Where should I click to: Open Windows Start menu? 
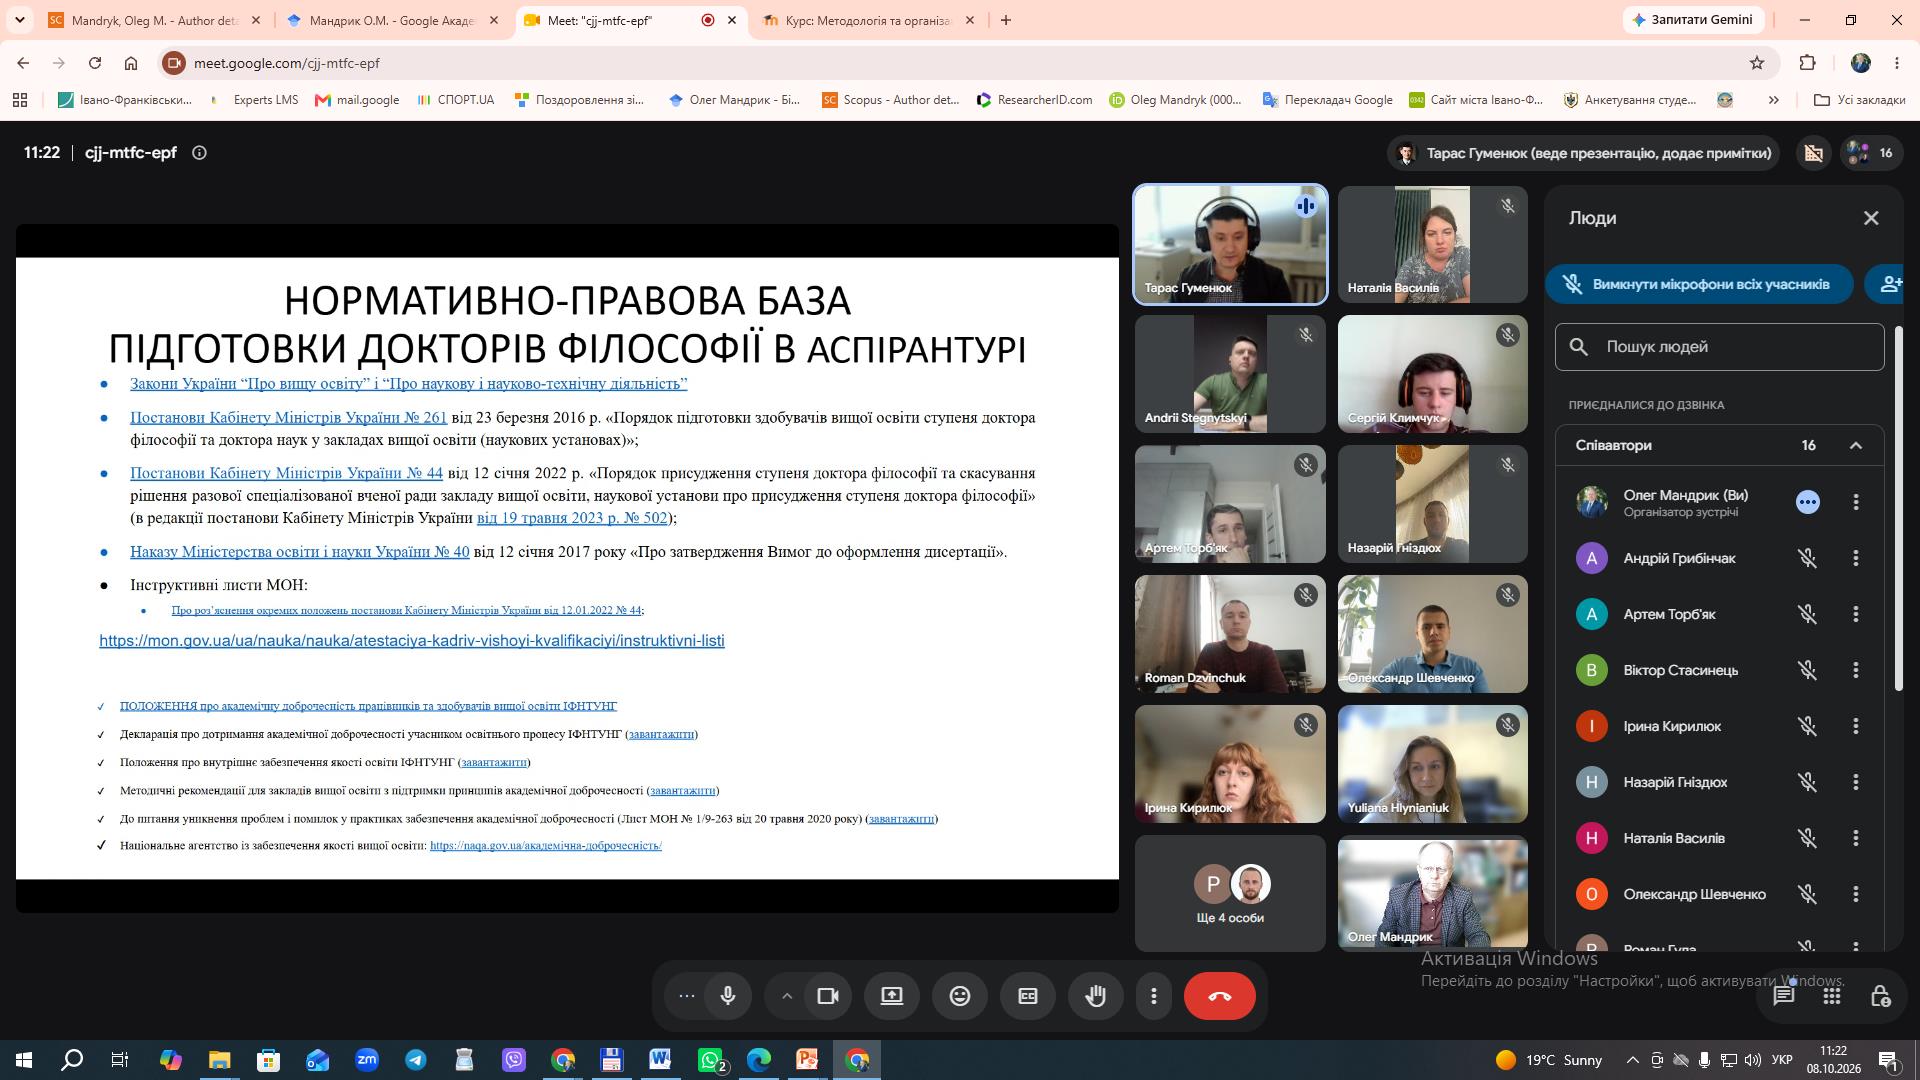23,1060
